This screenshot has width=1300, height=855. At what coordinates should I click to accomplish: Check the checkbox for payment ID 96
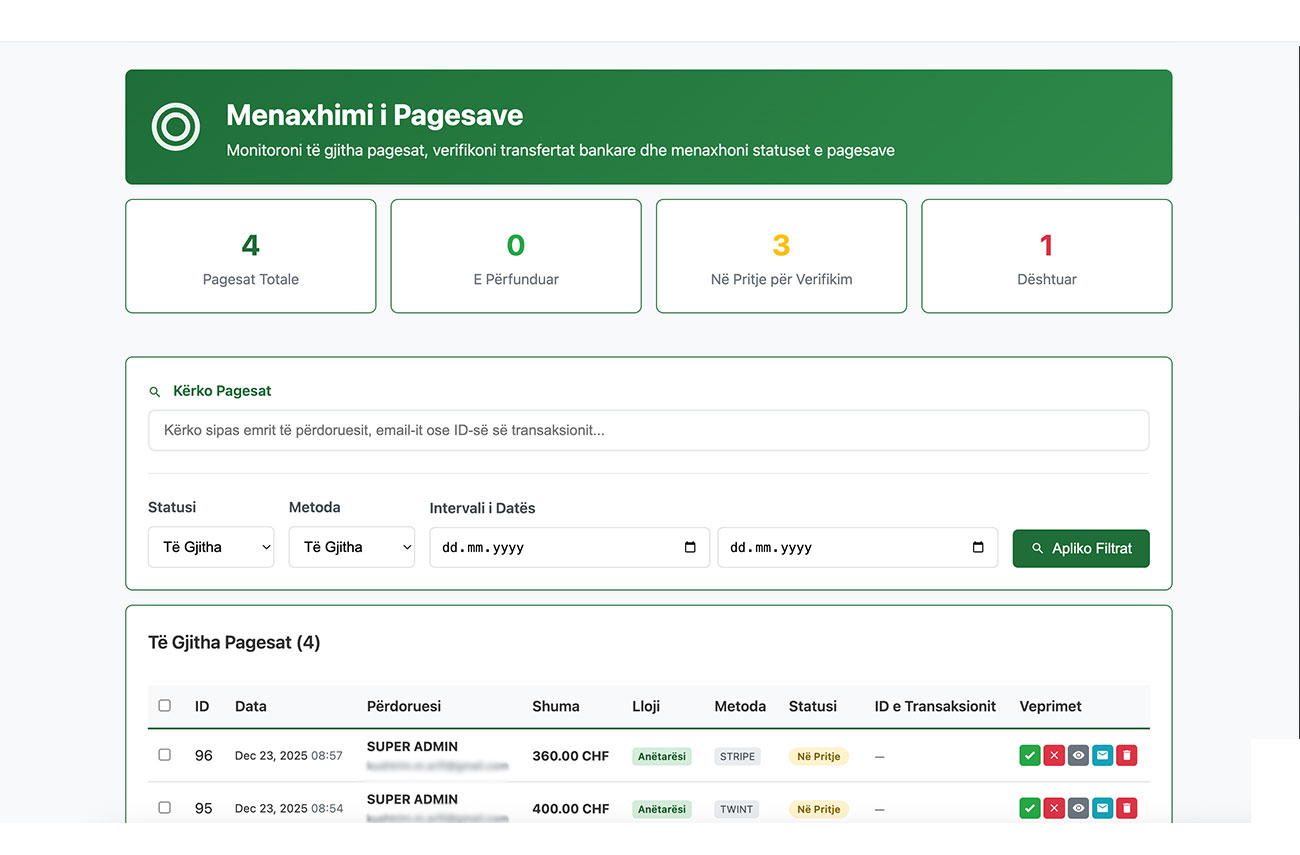click(165, 755)
